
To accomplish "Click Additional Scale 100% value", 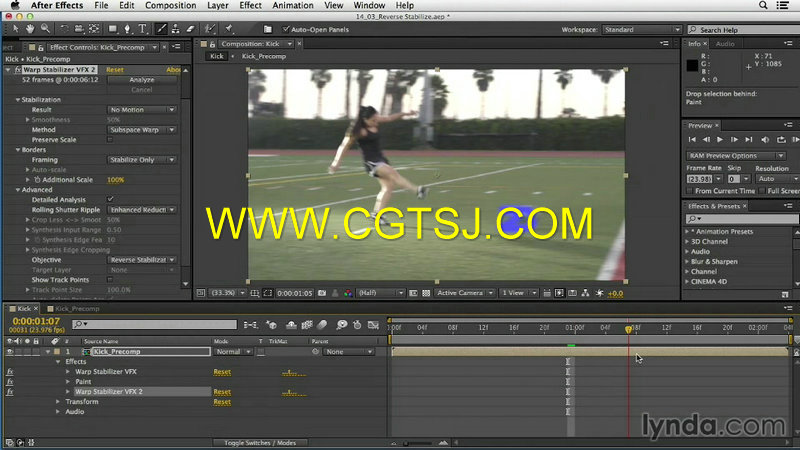I will [x=115, y=180].
